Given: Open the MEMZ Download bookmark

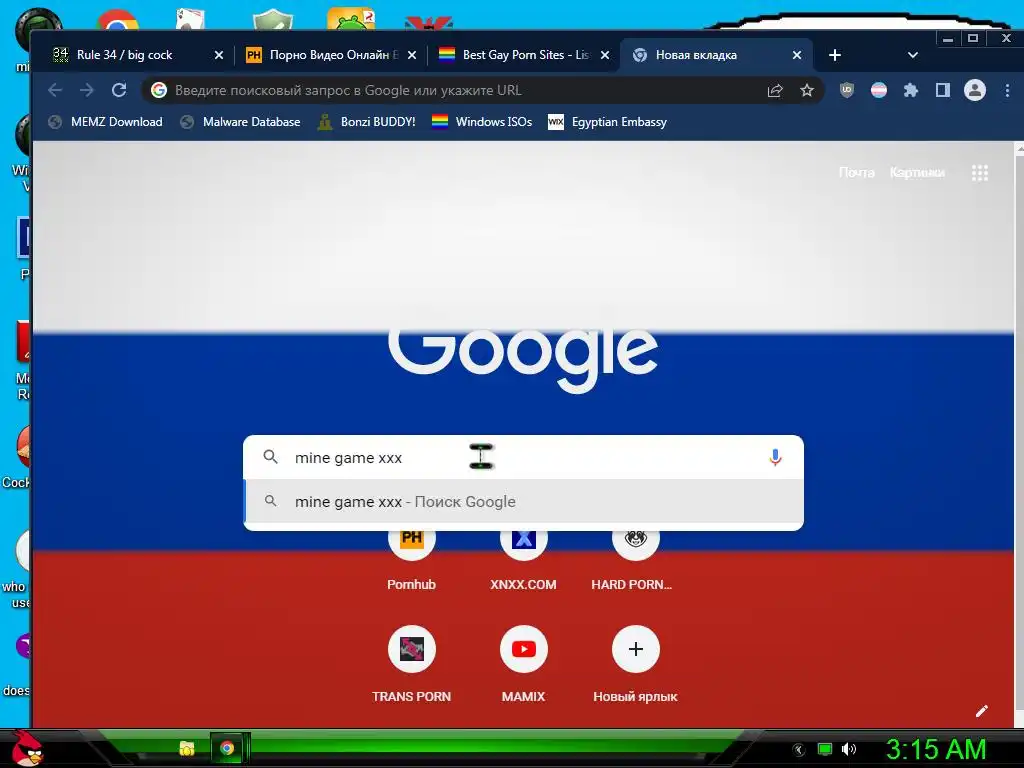Looking at the screenshot, I should tap(106, 122).
